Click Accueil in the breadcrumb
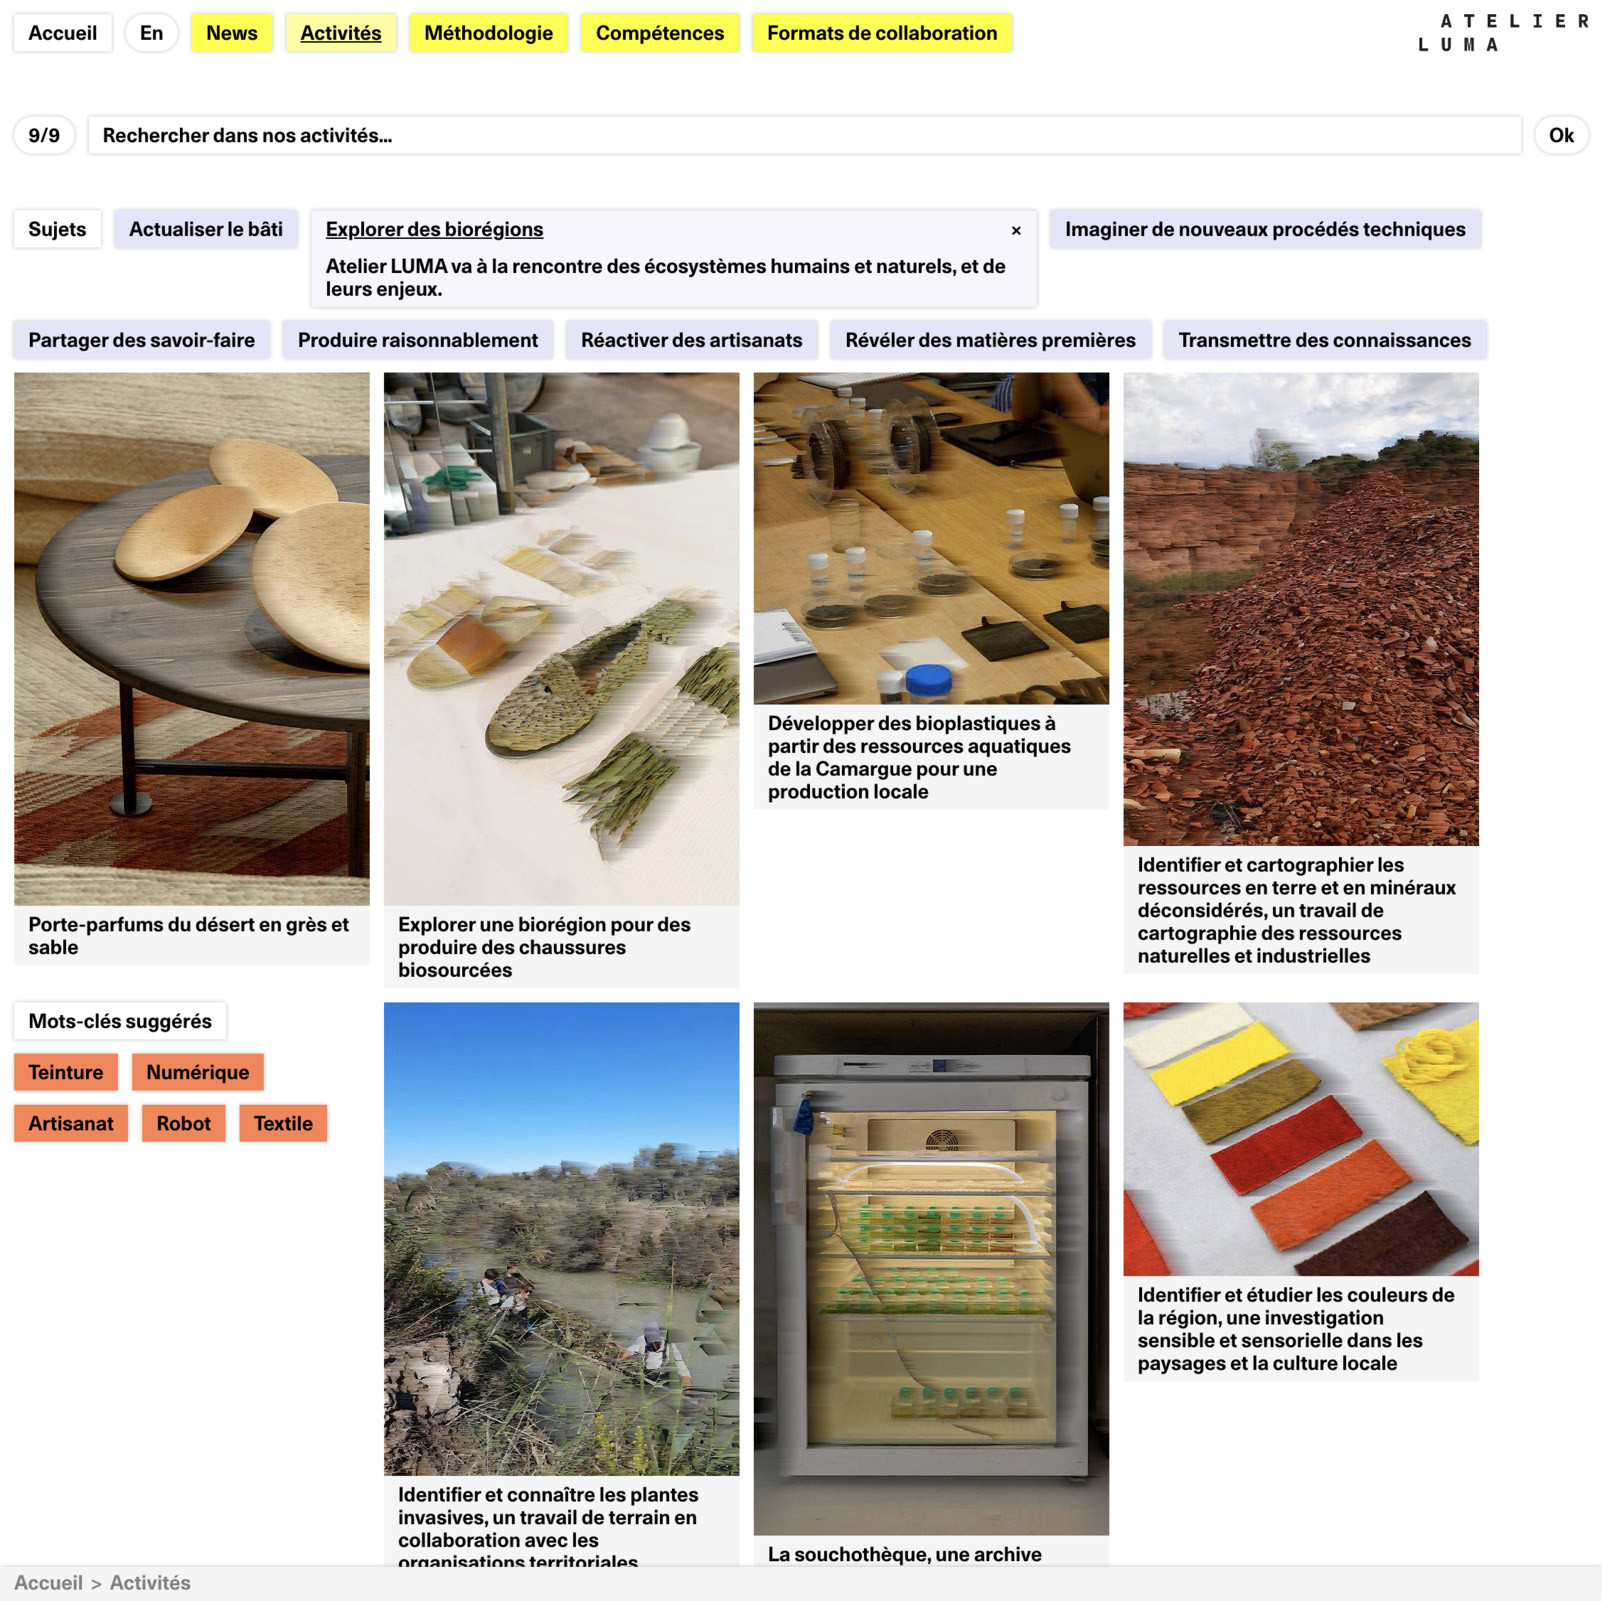1602x1601 pixels. (48, 1583)
